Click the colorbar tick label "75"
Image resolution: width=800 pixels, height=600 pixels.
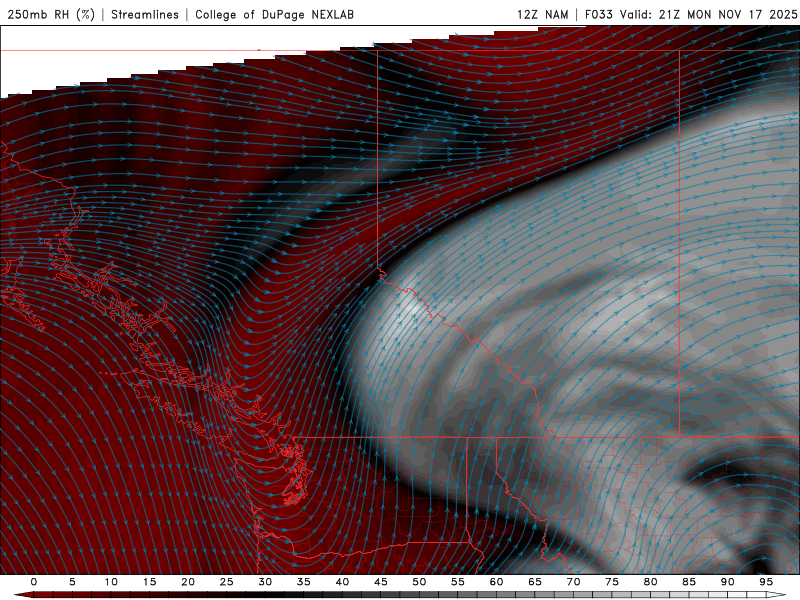(612, 582)
